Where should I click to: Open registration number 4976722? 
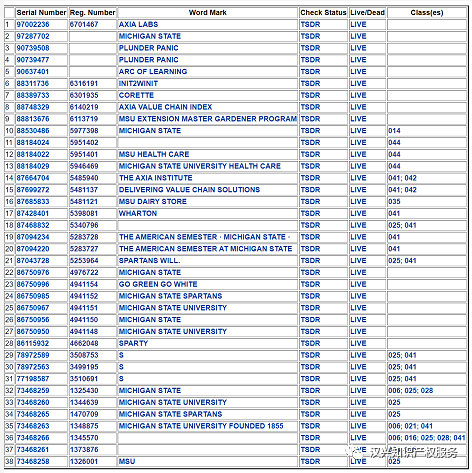84,272
